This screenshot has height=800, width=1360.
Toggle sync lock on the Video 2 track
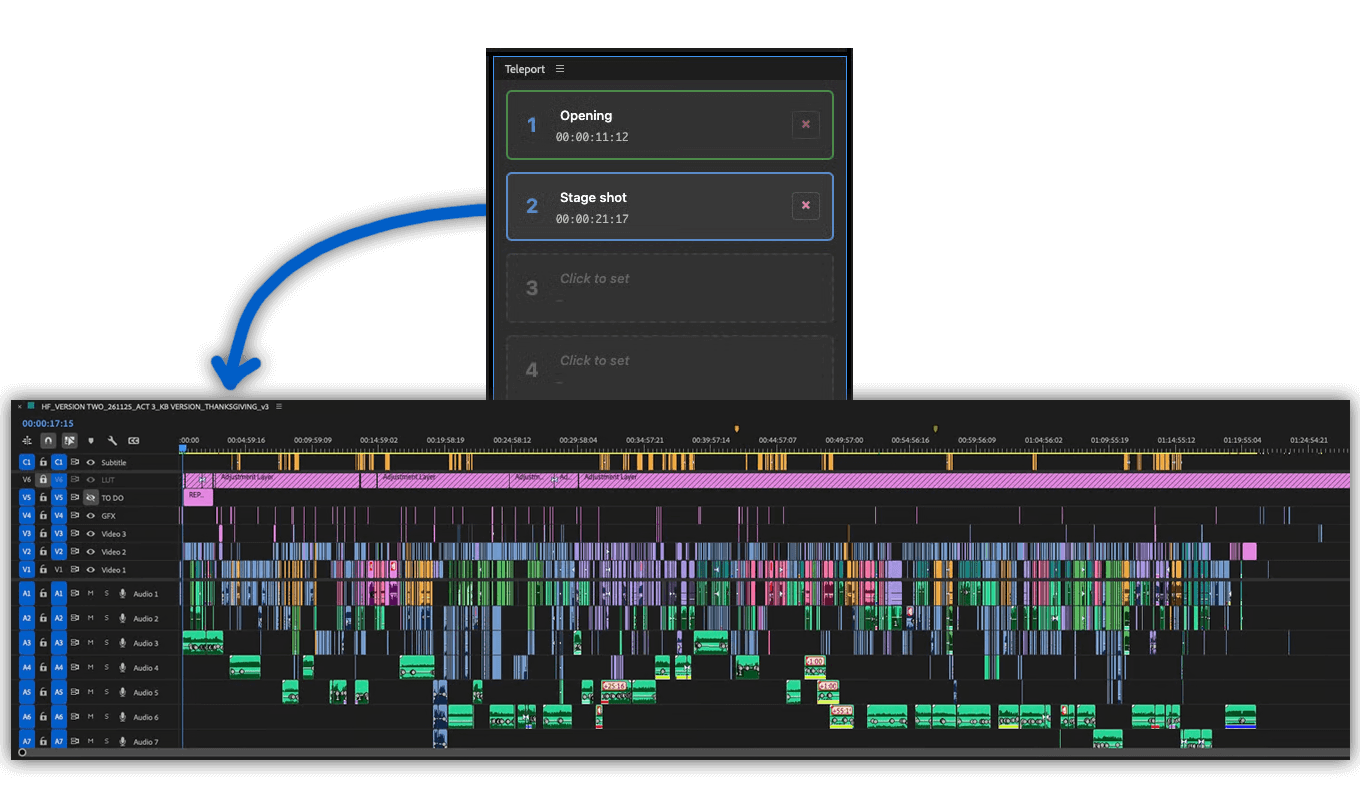75,552
